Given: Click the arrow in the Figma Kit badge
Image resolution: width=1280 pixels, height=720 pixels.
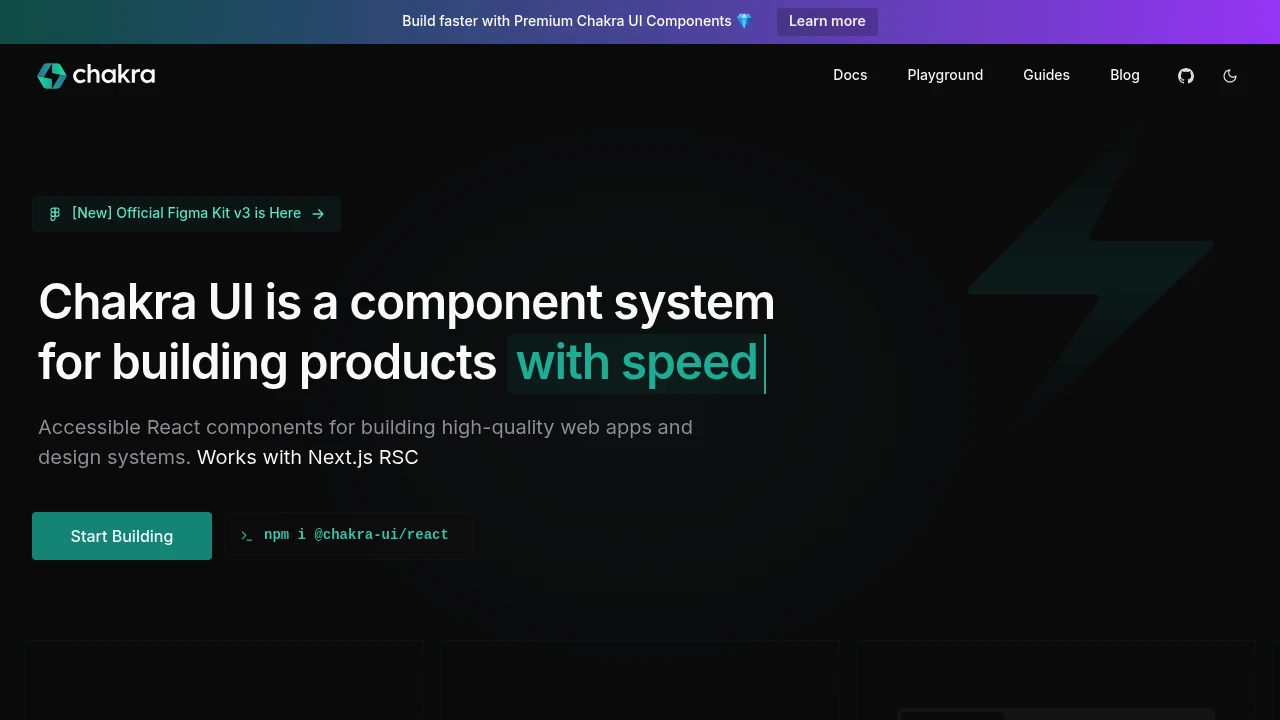Looking at the screenshot, I should 318,214.
